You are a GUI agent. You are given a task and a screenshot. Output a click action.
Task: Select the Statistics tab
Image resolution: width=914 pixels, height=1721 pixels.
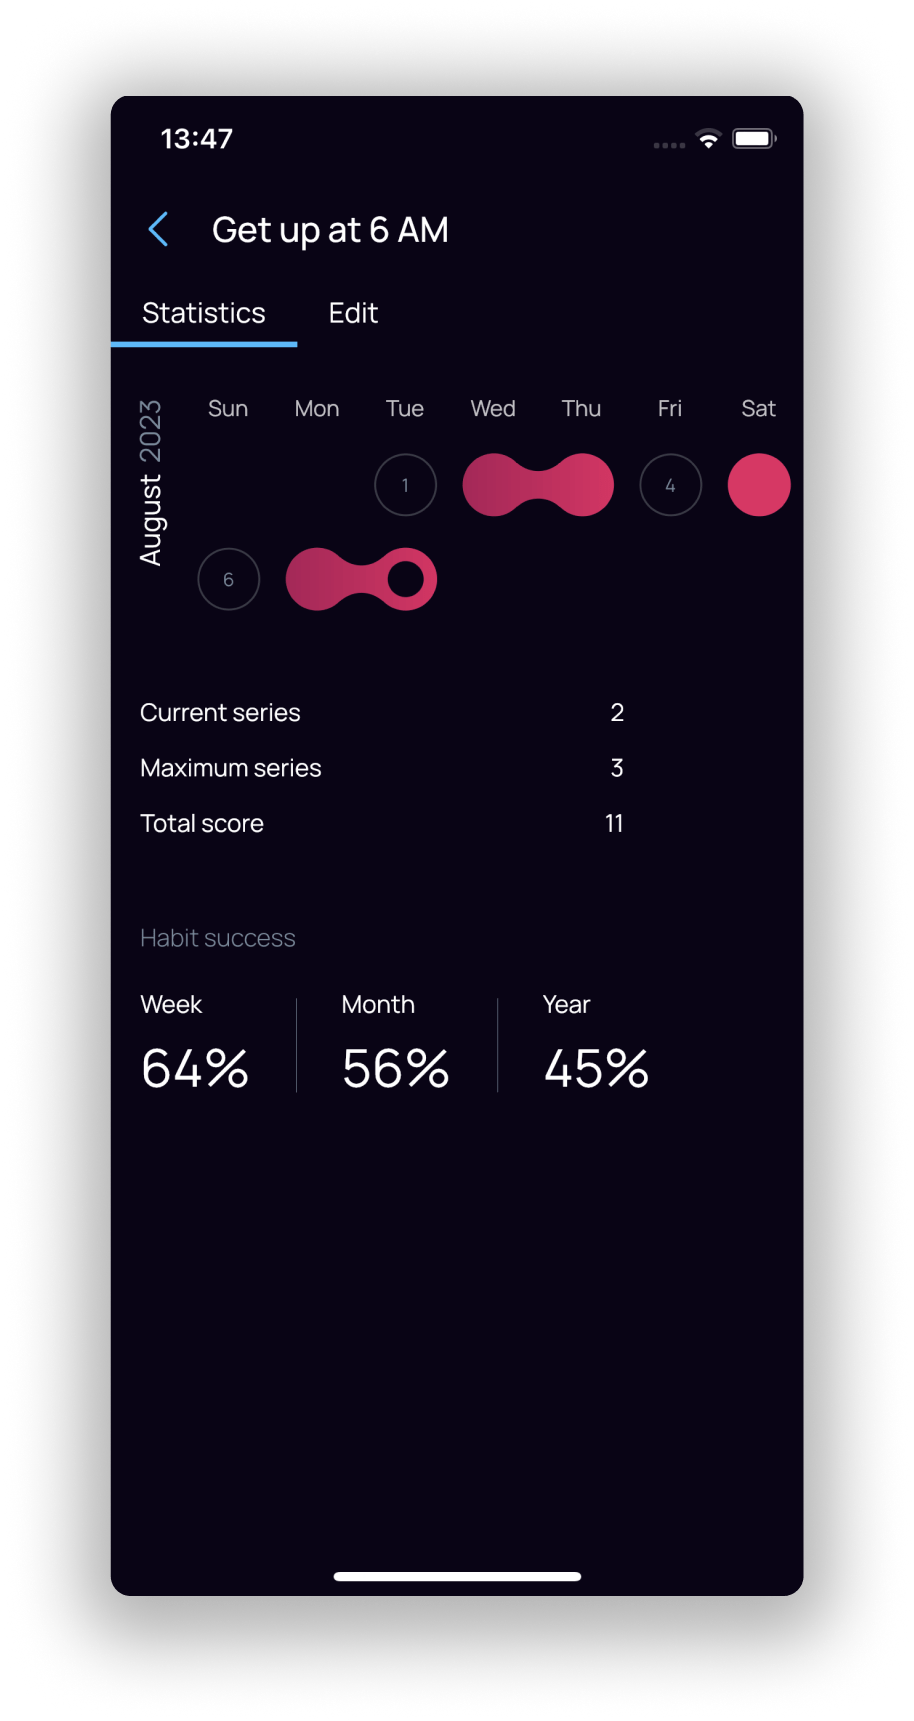[x=204, y=312]
